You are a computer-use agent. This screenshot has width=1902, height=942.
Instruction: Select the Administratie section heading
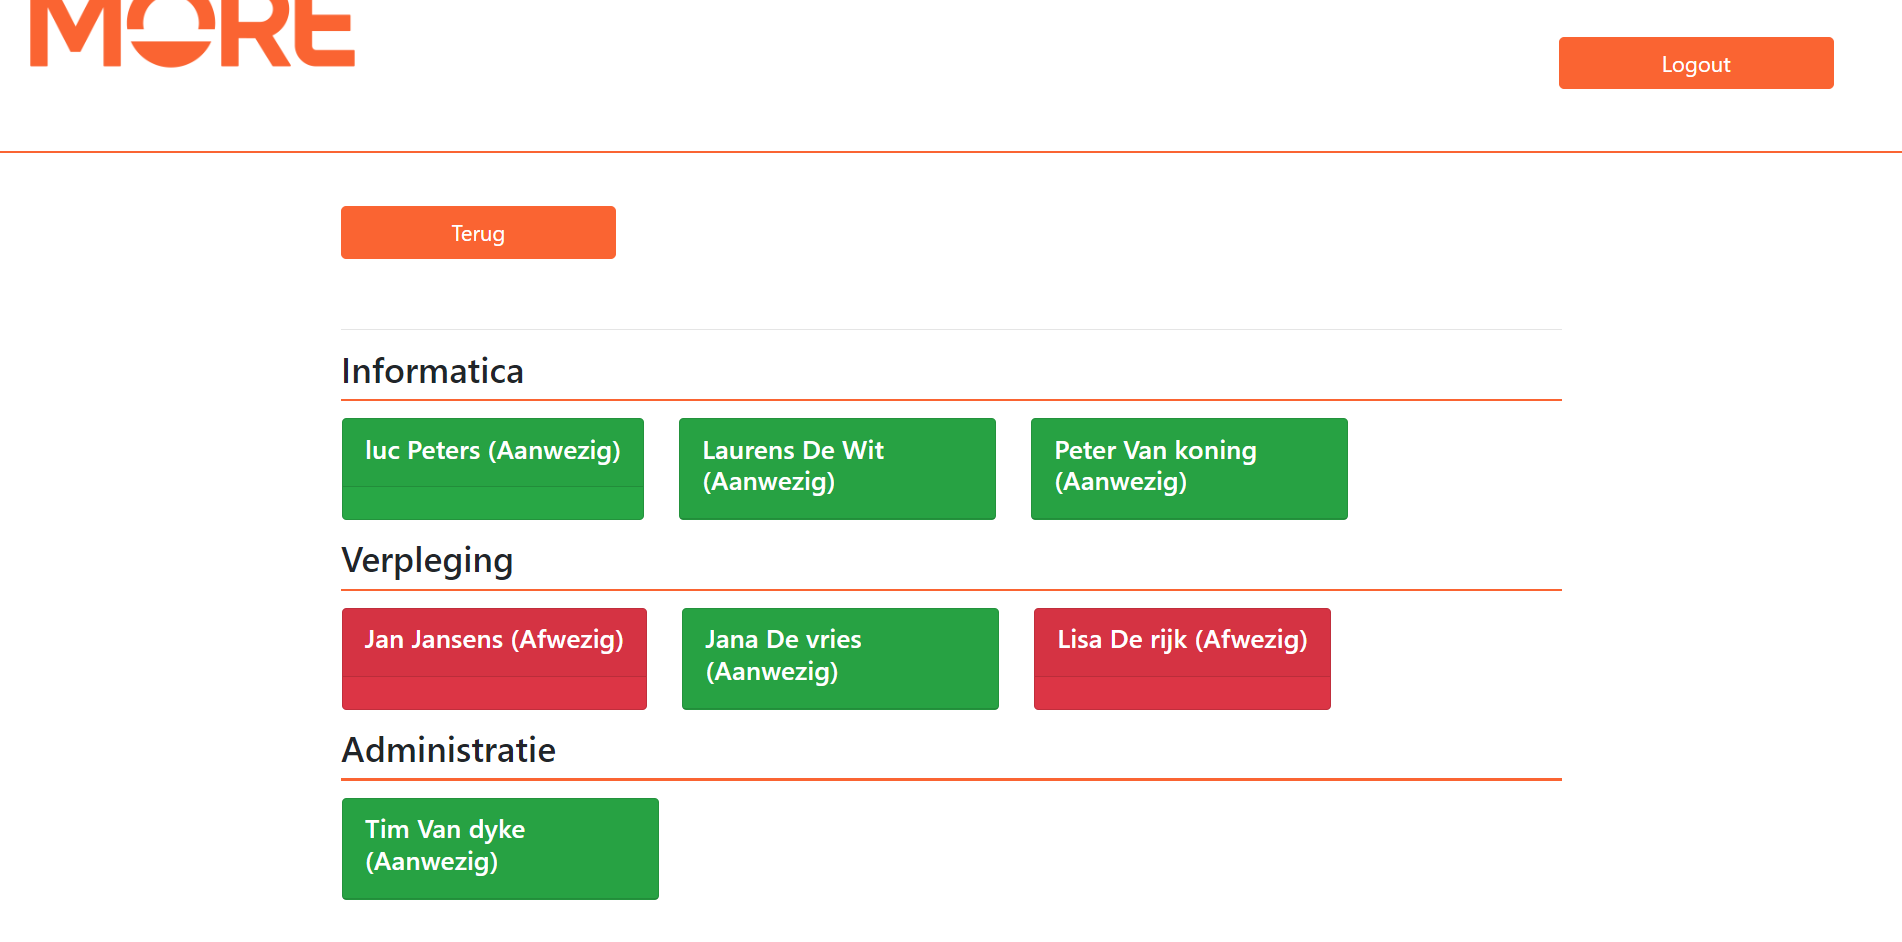448,750
